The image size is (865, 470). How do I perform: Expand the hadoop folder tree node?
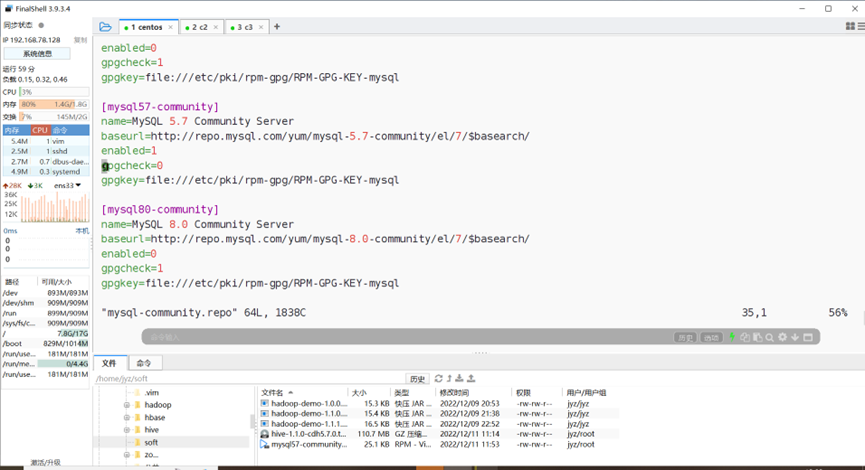pyautogui.click(x=127, y=404)
